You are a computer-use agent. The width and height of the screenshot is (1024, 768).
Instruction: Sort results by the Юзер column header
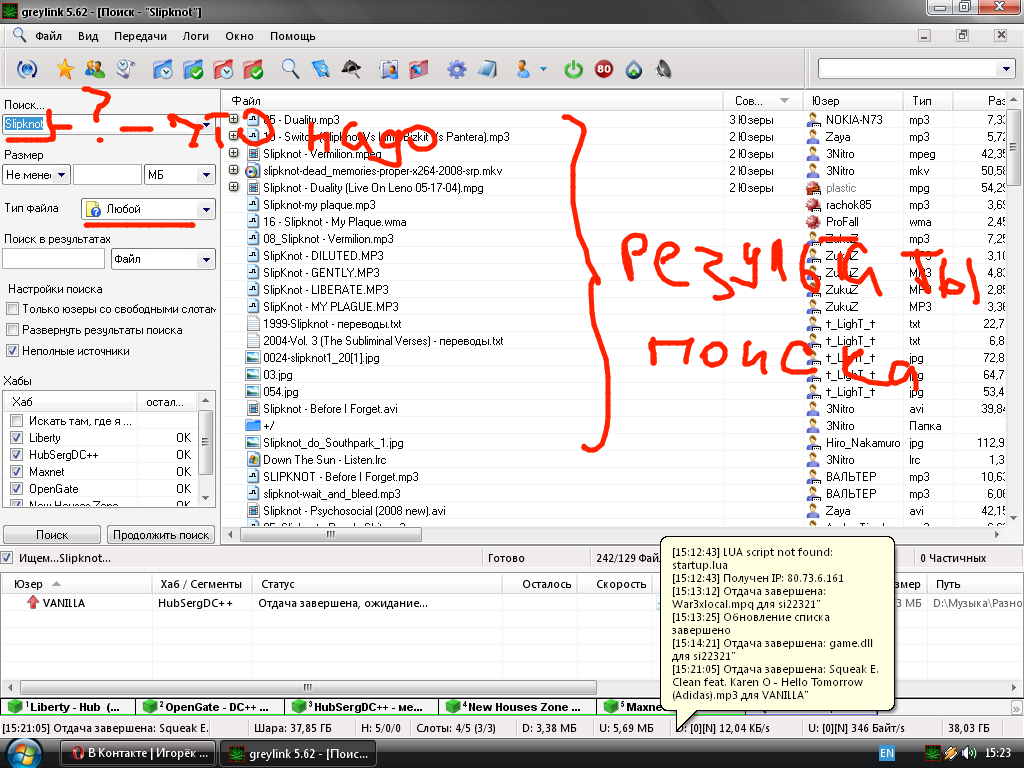[853, 101]
